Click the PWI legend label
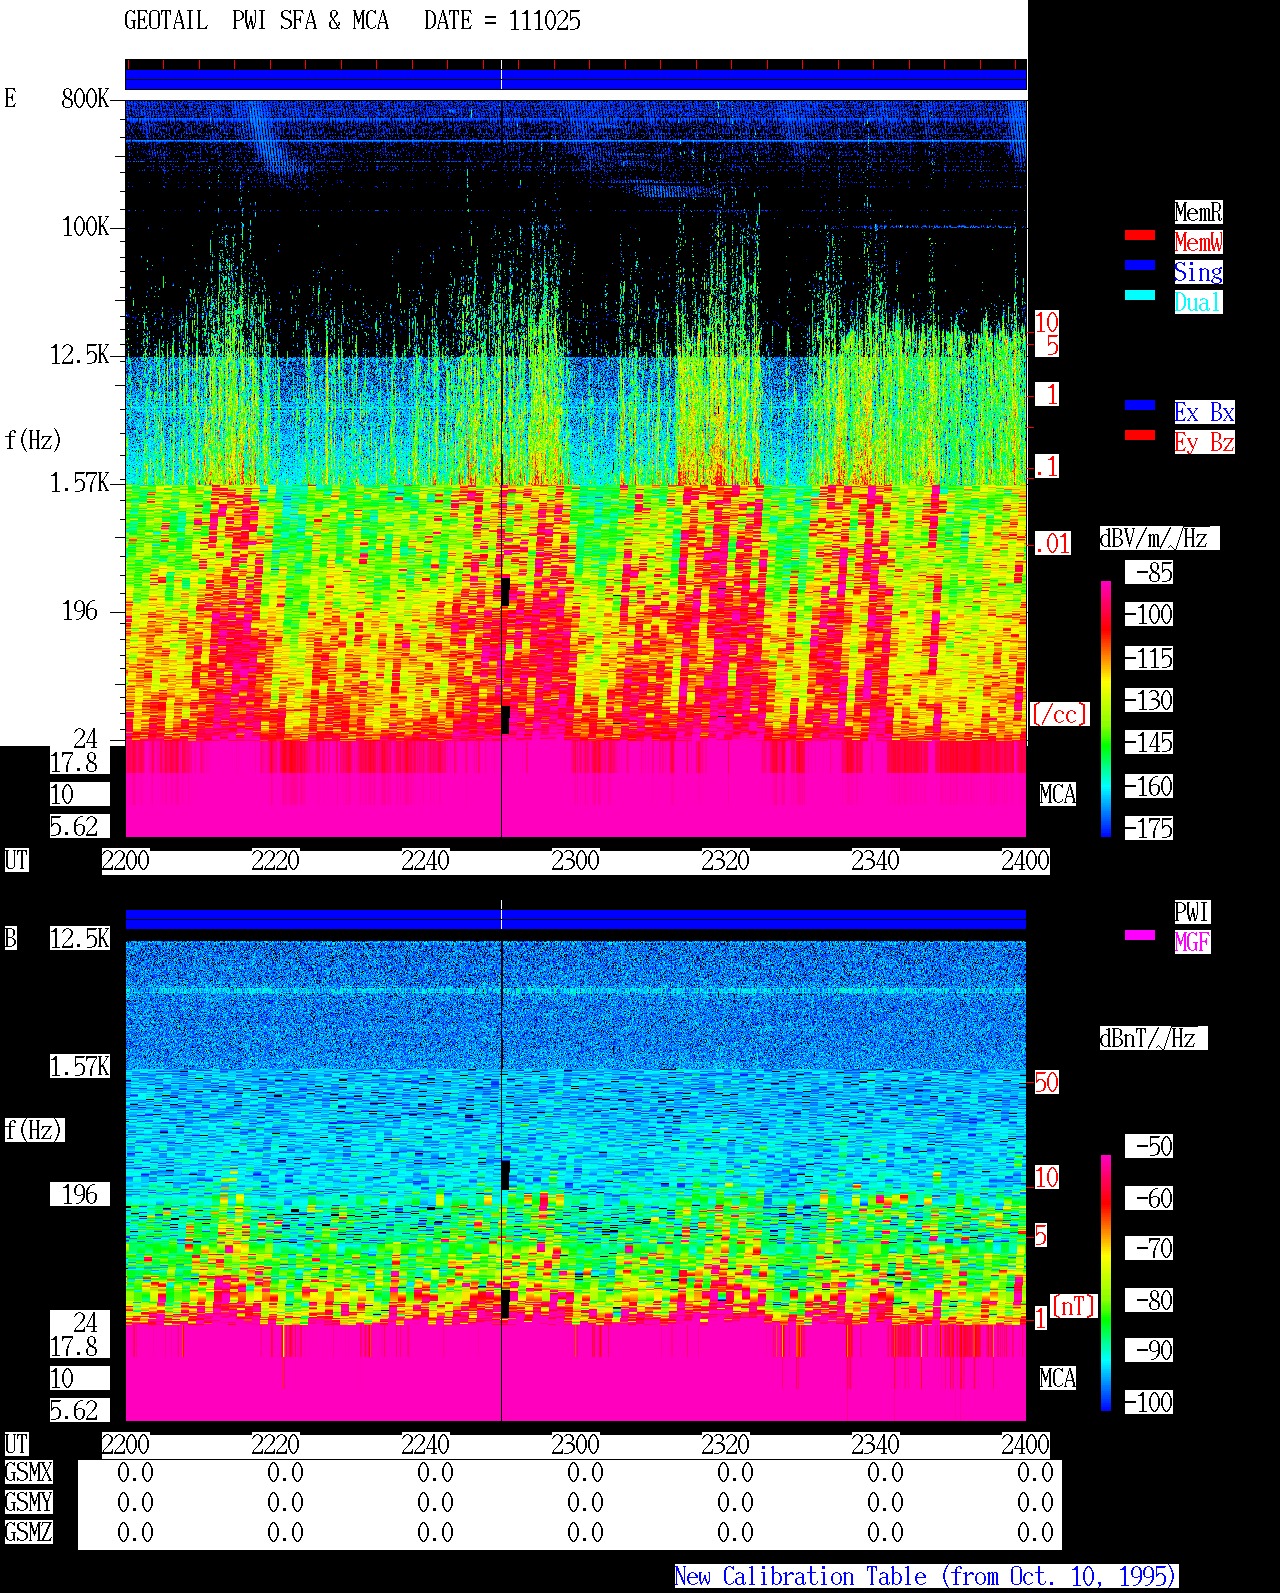 point(1192,912)
